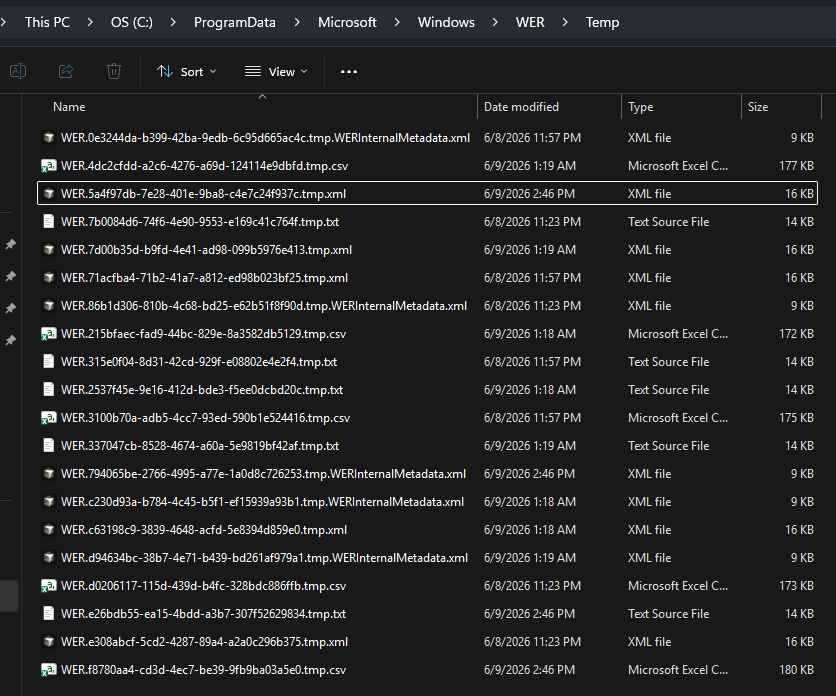Click the Share toolbar icon
The image size is (836, 696).
[66, 71]
